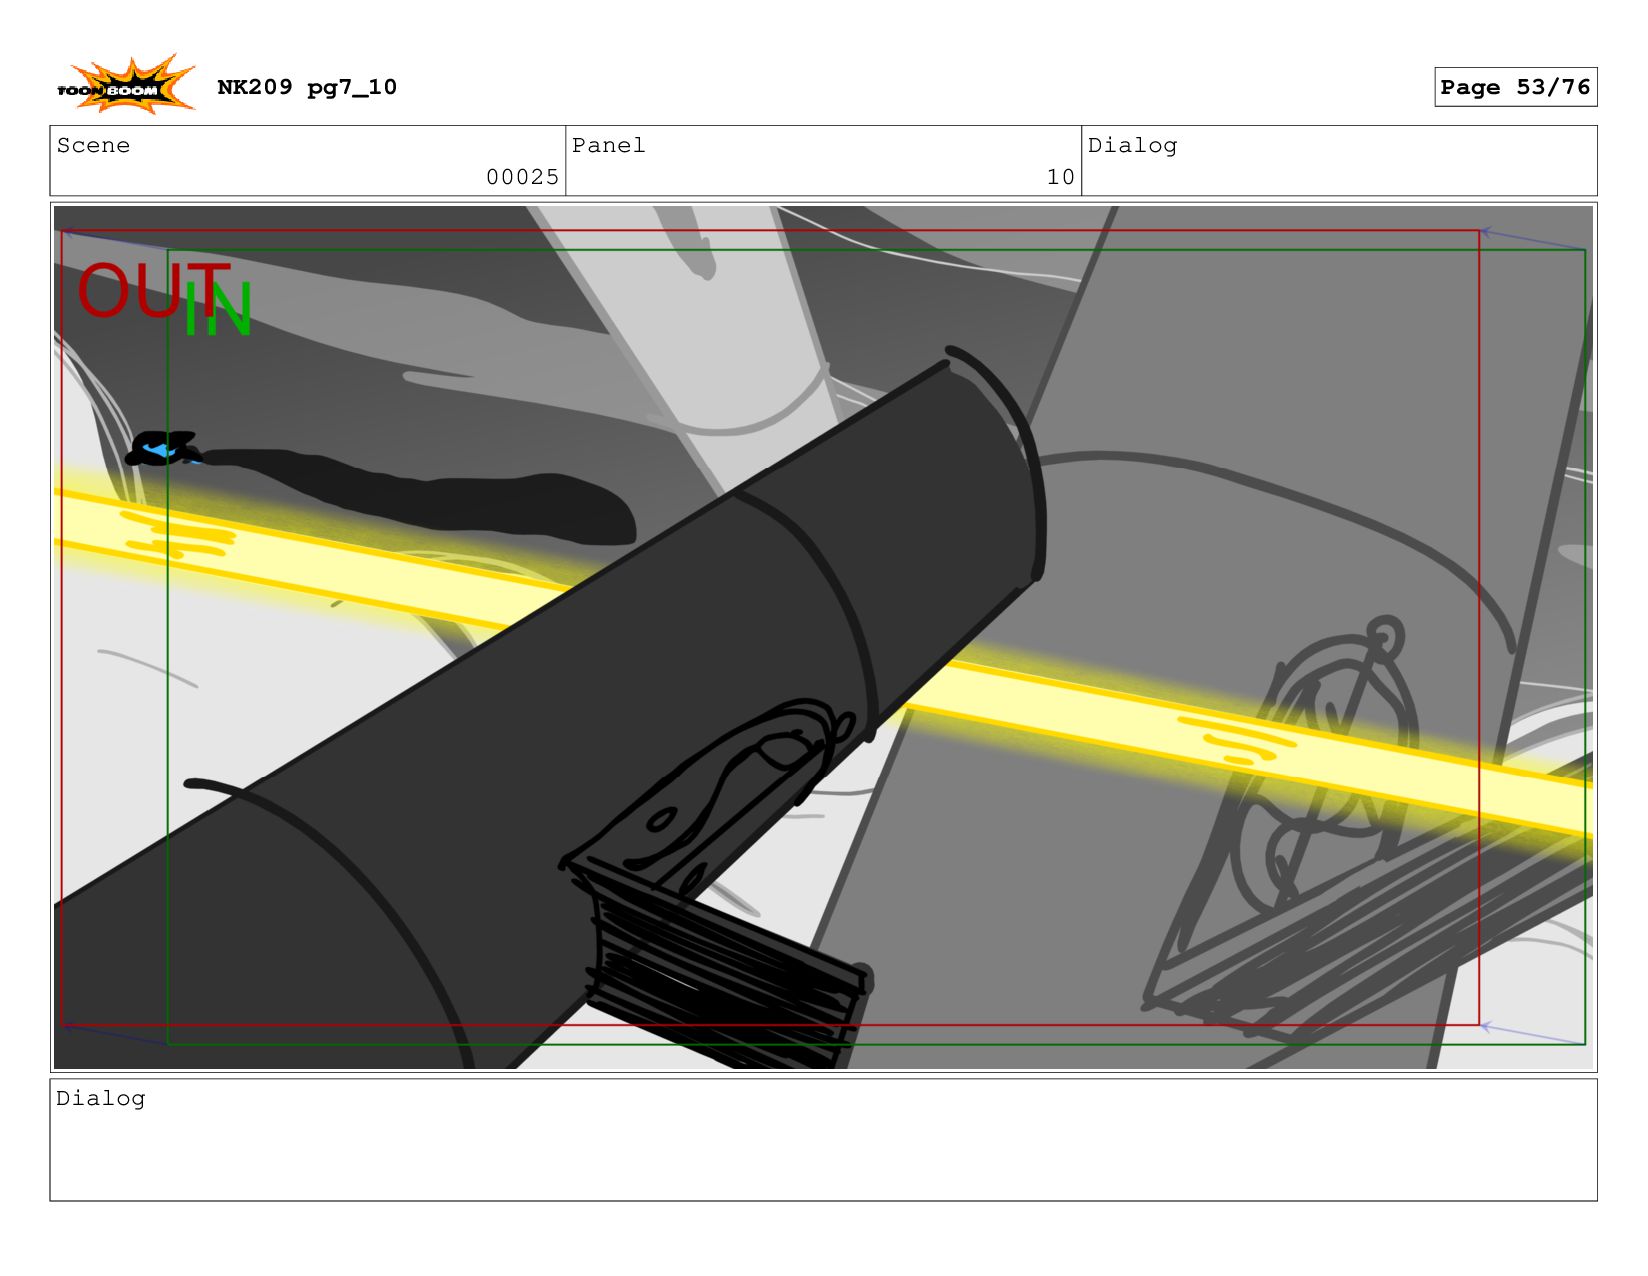Click the green 'IN' camera label
Image resolution: width=1648 pixels, height=1276 pixels.
pyautogui.click(x=218, y=309)
